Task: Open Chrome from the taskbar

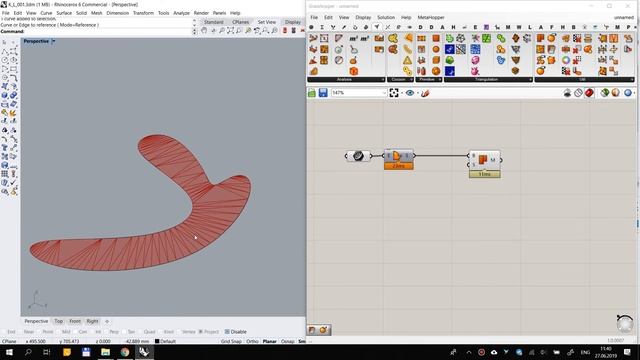Action: point(125,352)
